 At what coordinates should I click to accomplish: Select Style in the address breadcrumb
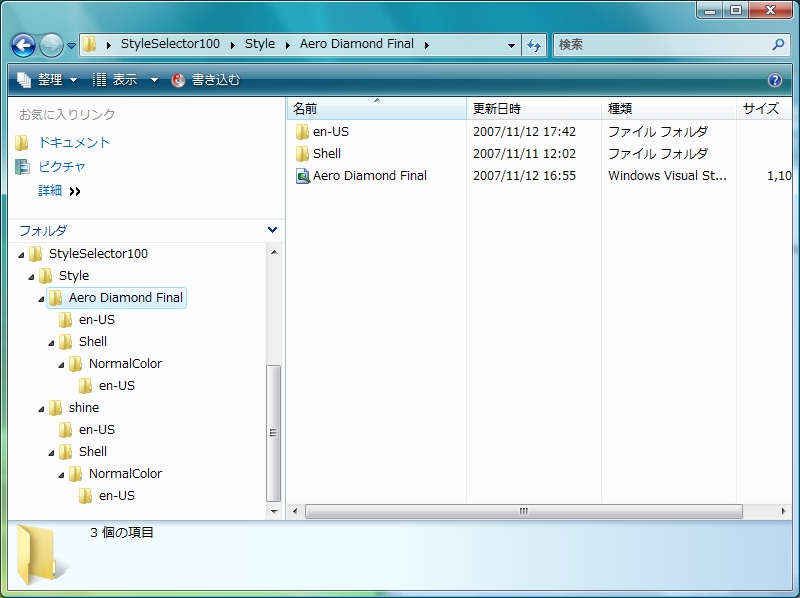tap(260, 44)
